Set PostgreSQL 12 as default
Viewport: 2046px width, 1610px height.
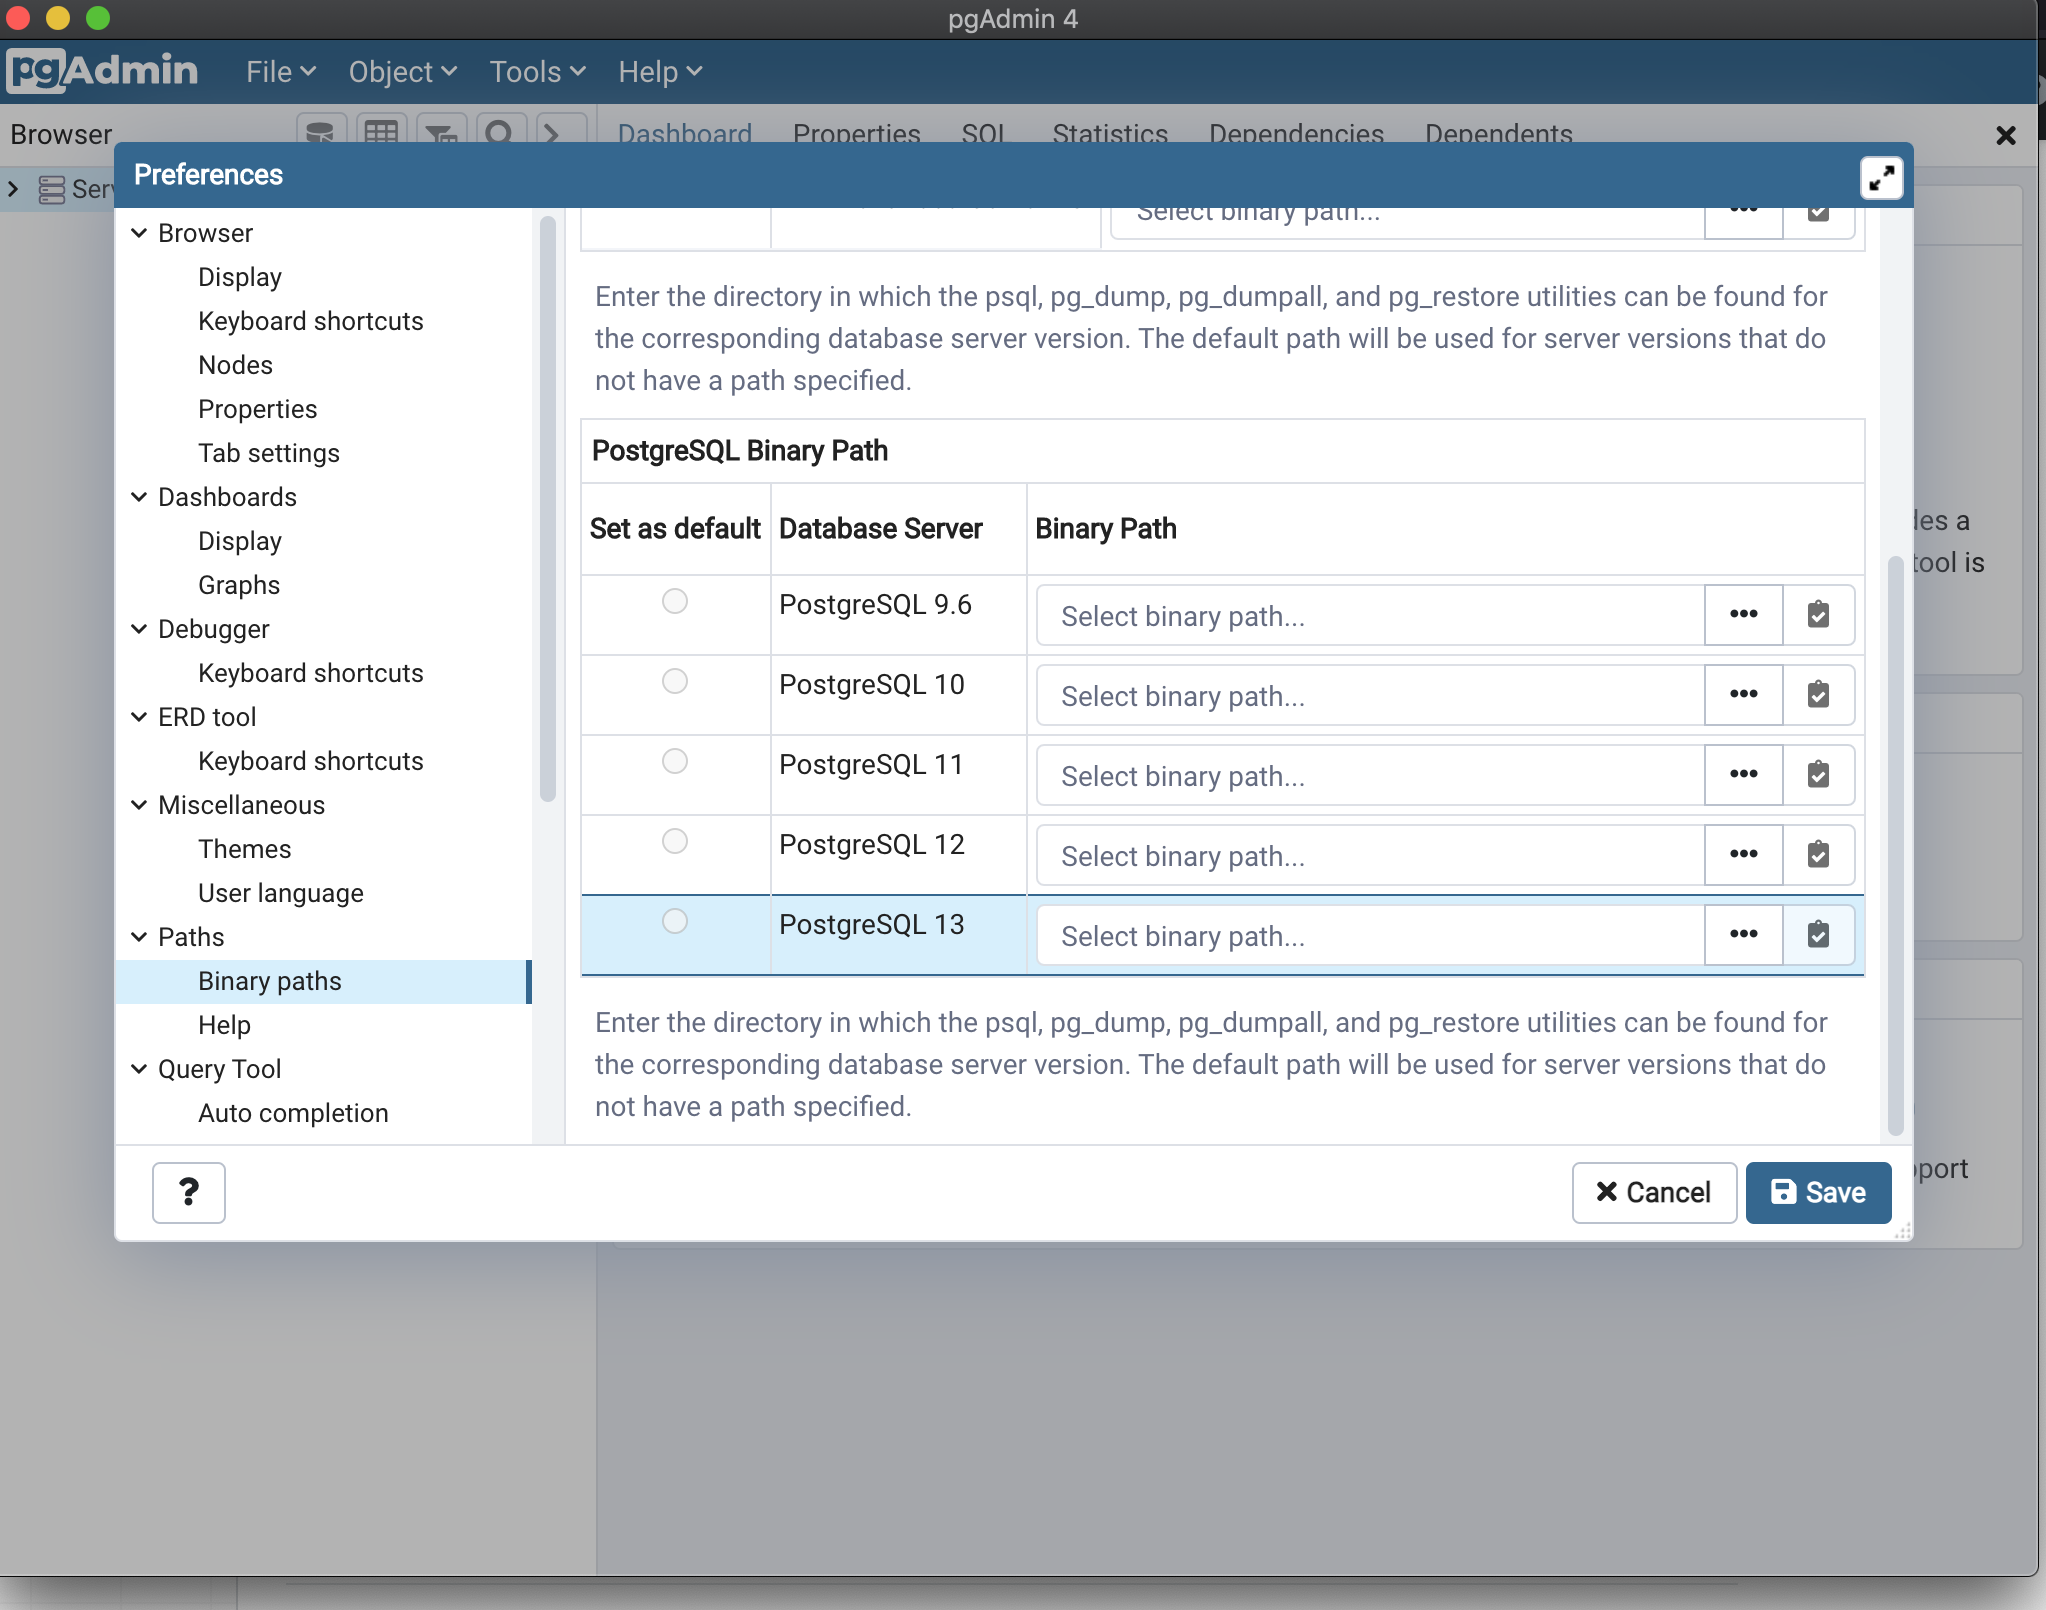point(675,841)
